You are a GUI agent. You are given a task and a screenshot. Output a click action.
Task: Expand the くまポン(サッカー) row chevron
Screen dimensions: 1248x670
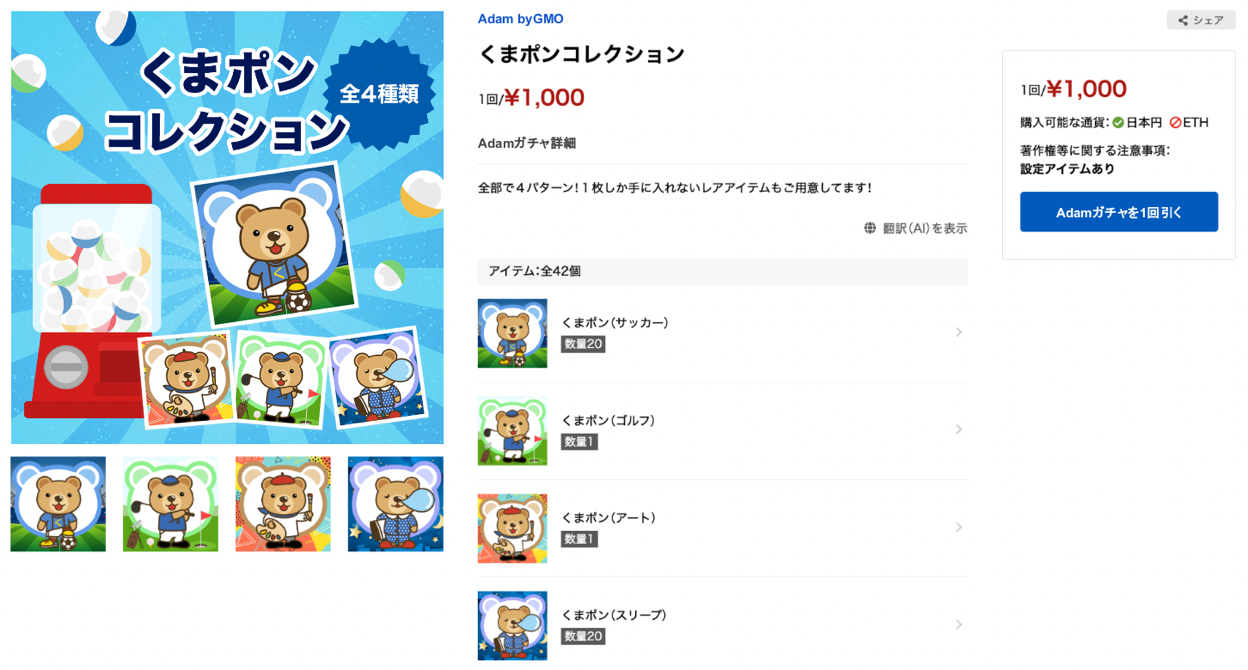(x=958, y=332)
